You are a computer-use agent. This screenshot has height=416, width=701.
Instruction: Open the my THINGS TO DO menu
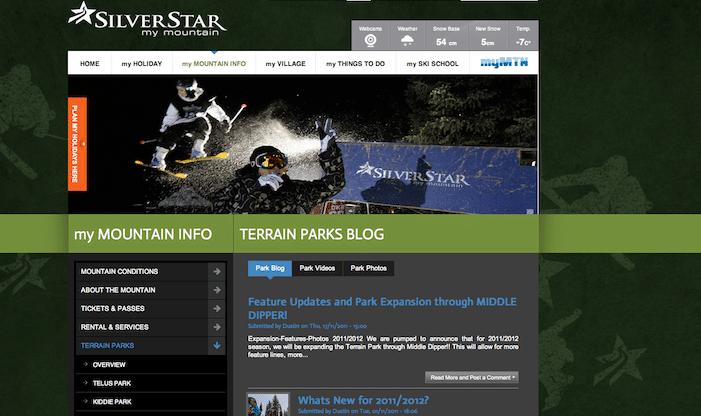click(x=355, y=63)
